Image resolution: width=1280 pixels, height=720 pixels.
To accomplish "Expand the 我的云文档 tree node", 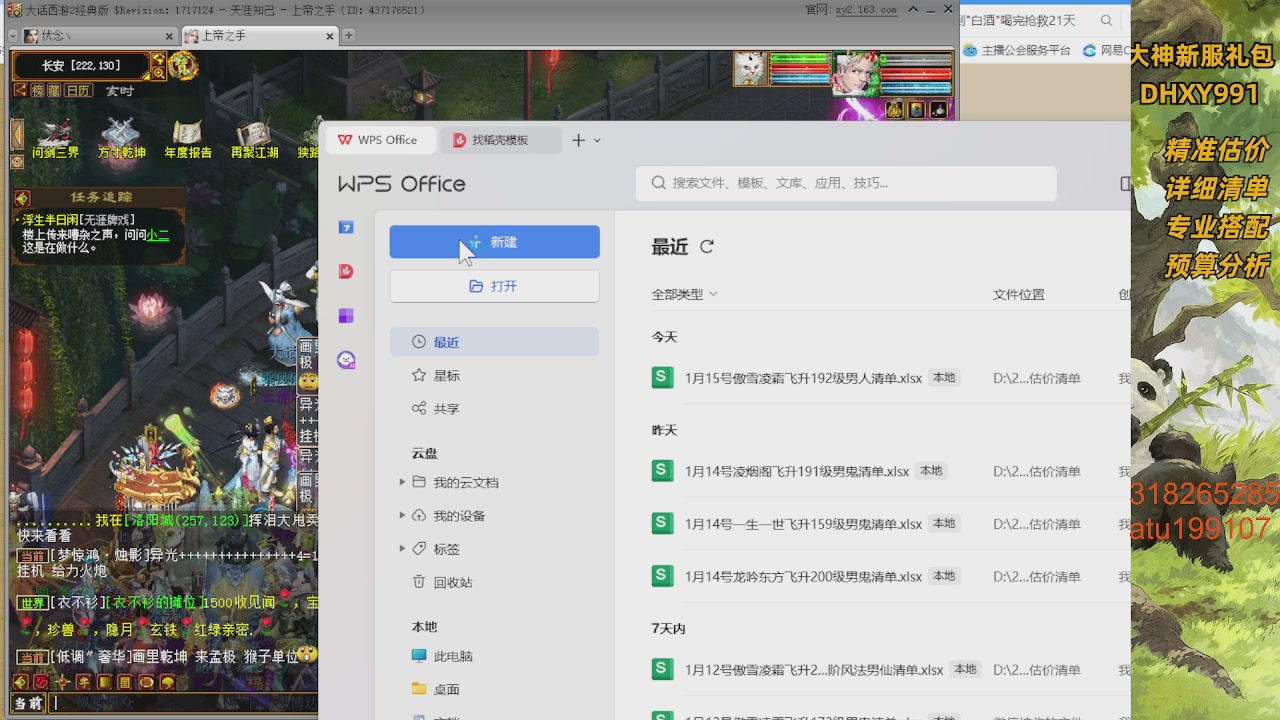I will pos(403,482).
